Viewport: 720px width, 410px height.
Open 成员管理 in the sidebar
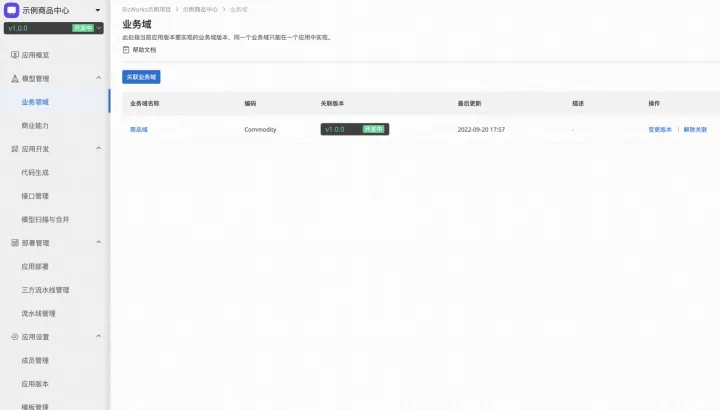(35, 360)
